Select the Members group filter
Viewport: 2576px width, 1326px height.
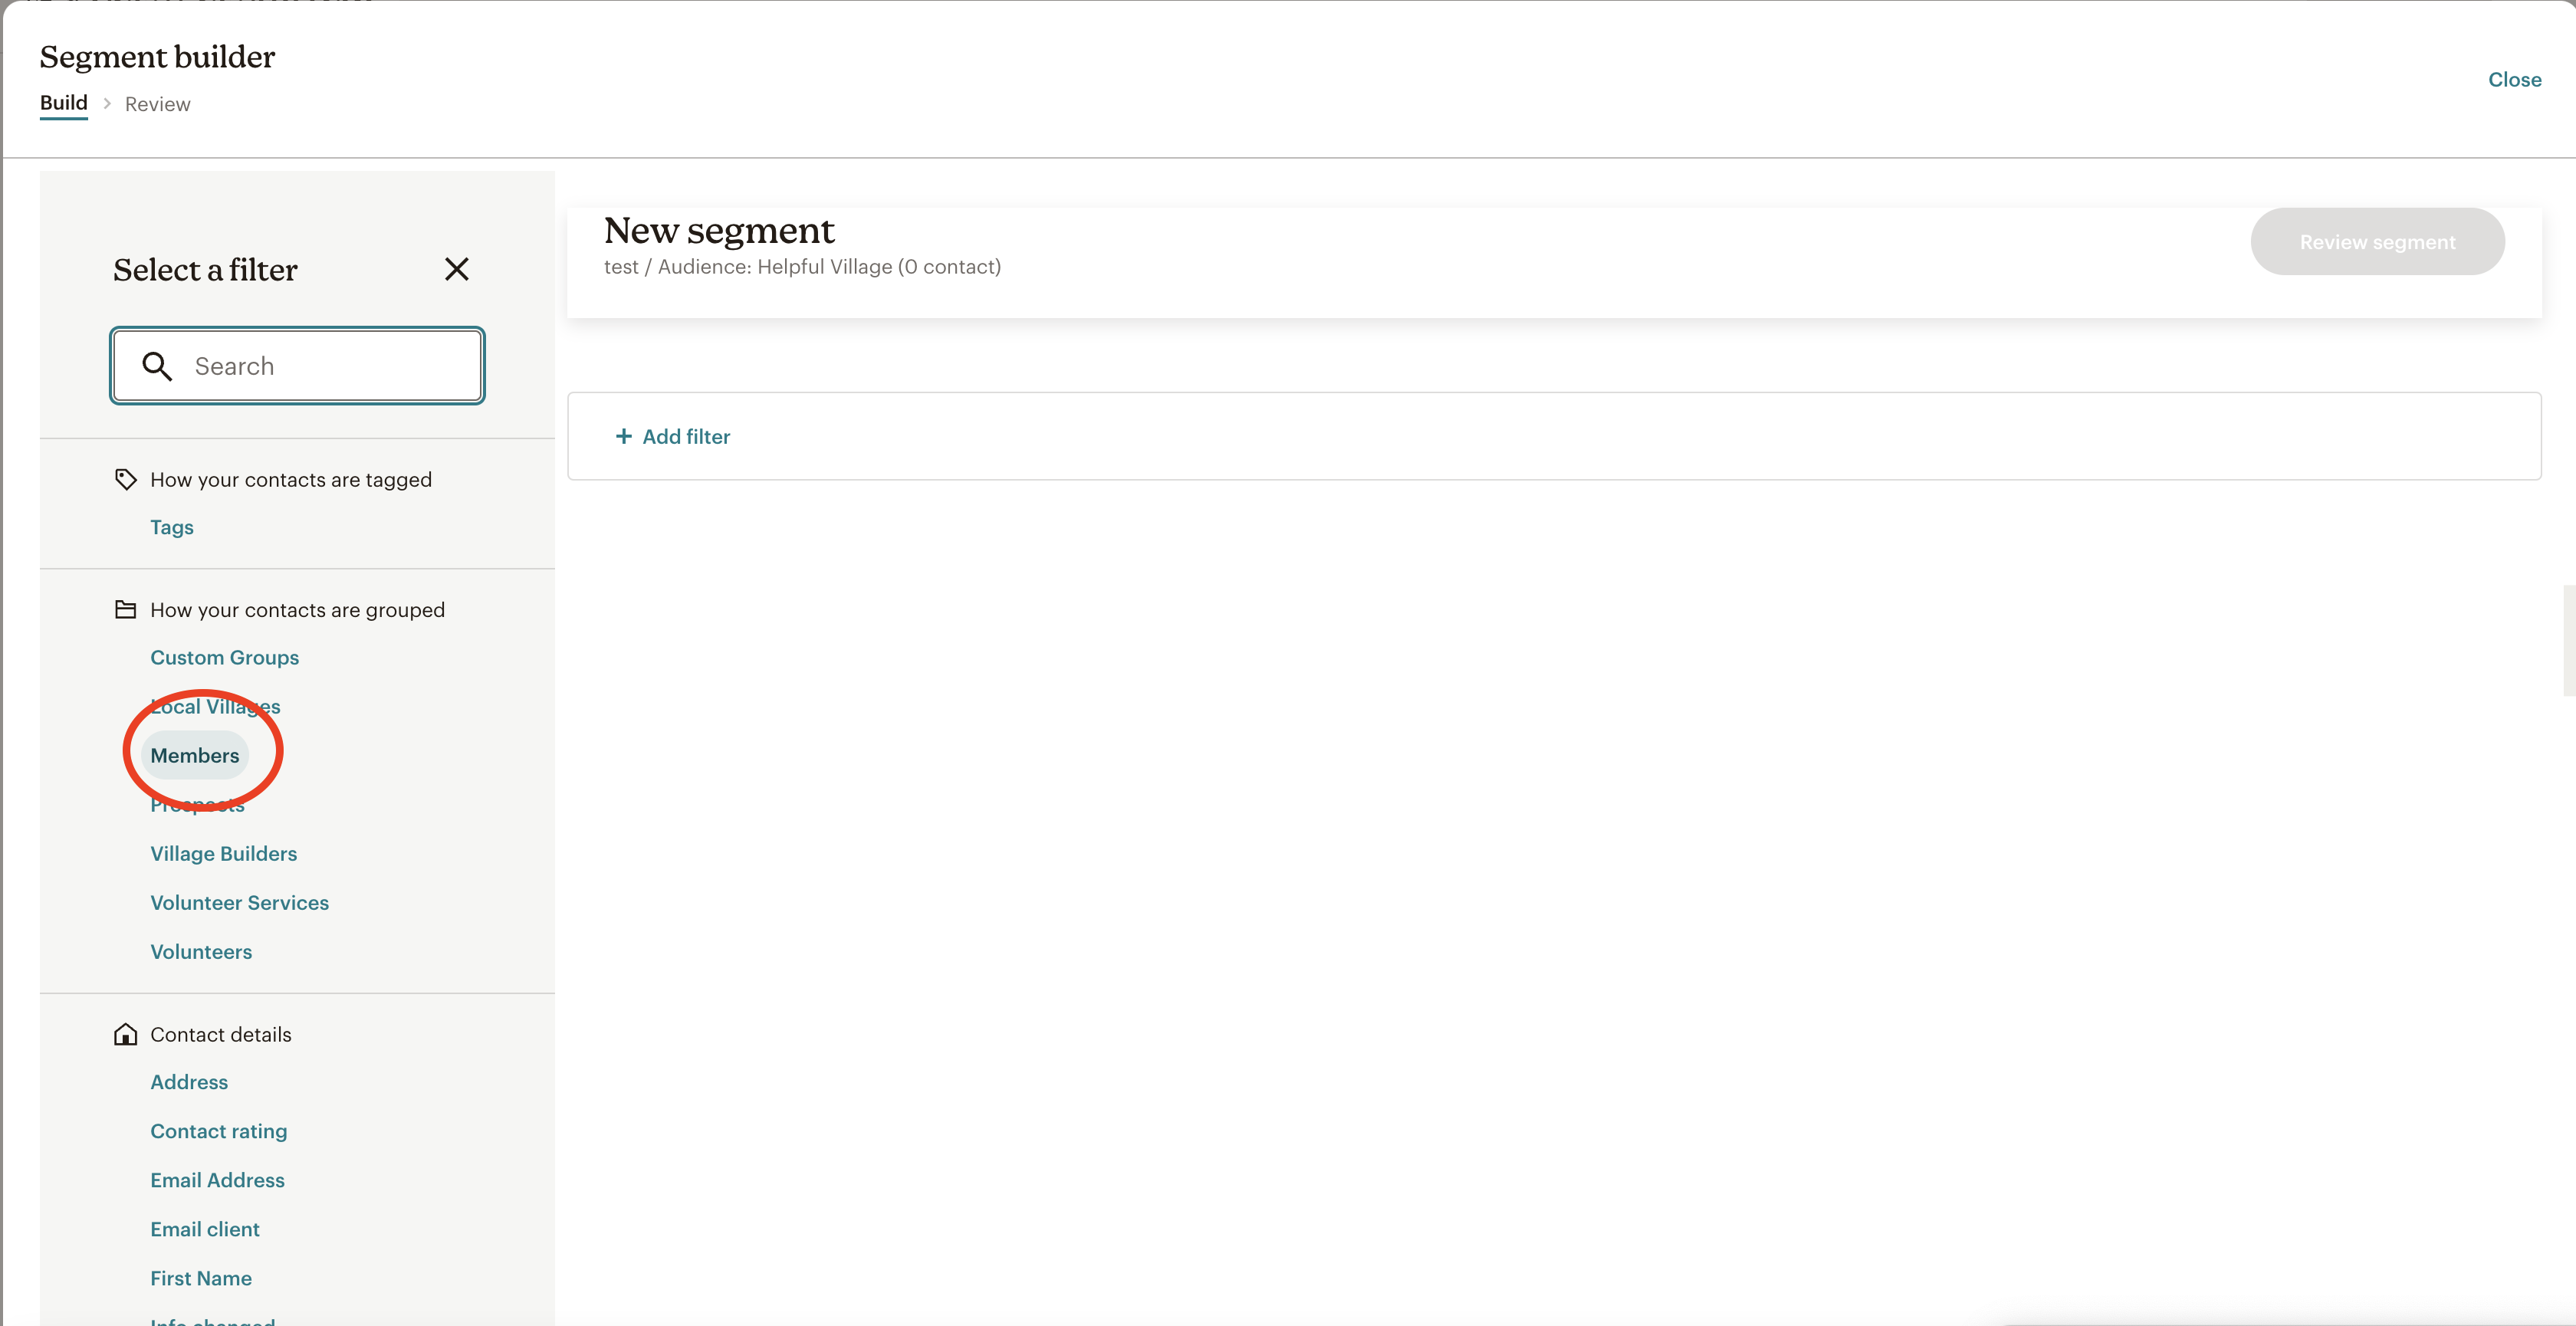coord(195,755)
